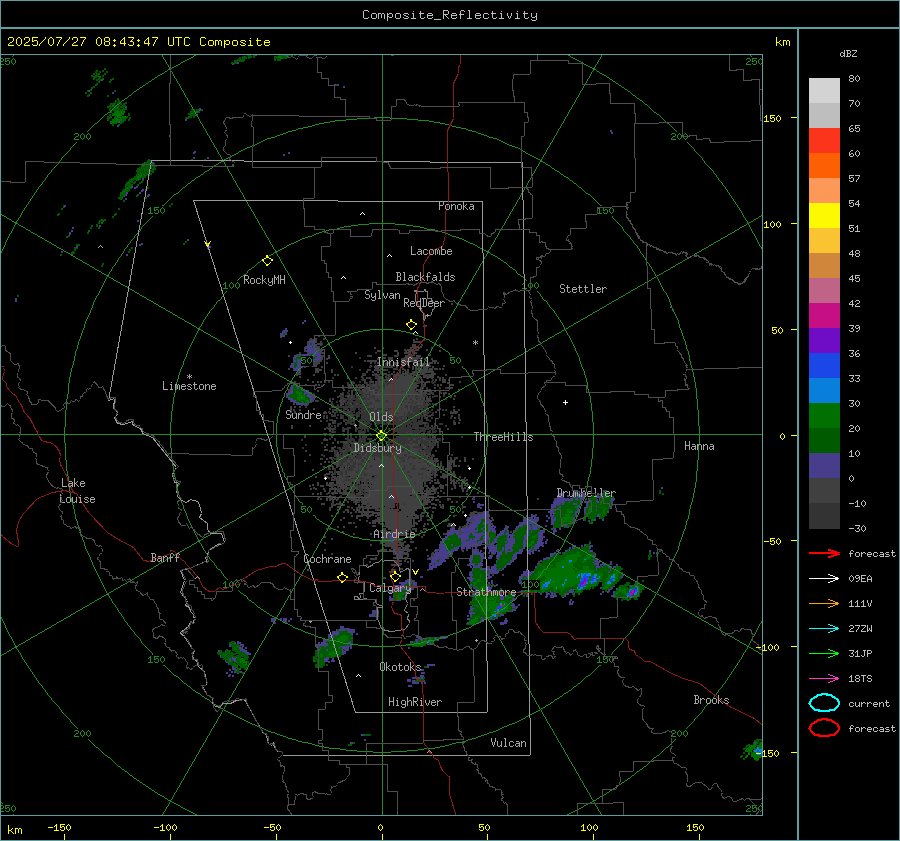Click the RockyMH label
The height and width of the screenshot is (841, 900).
point(264,280)
